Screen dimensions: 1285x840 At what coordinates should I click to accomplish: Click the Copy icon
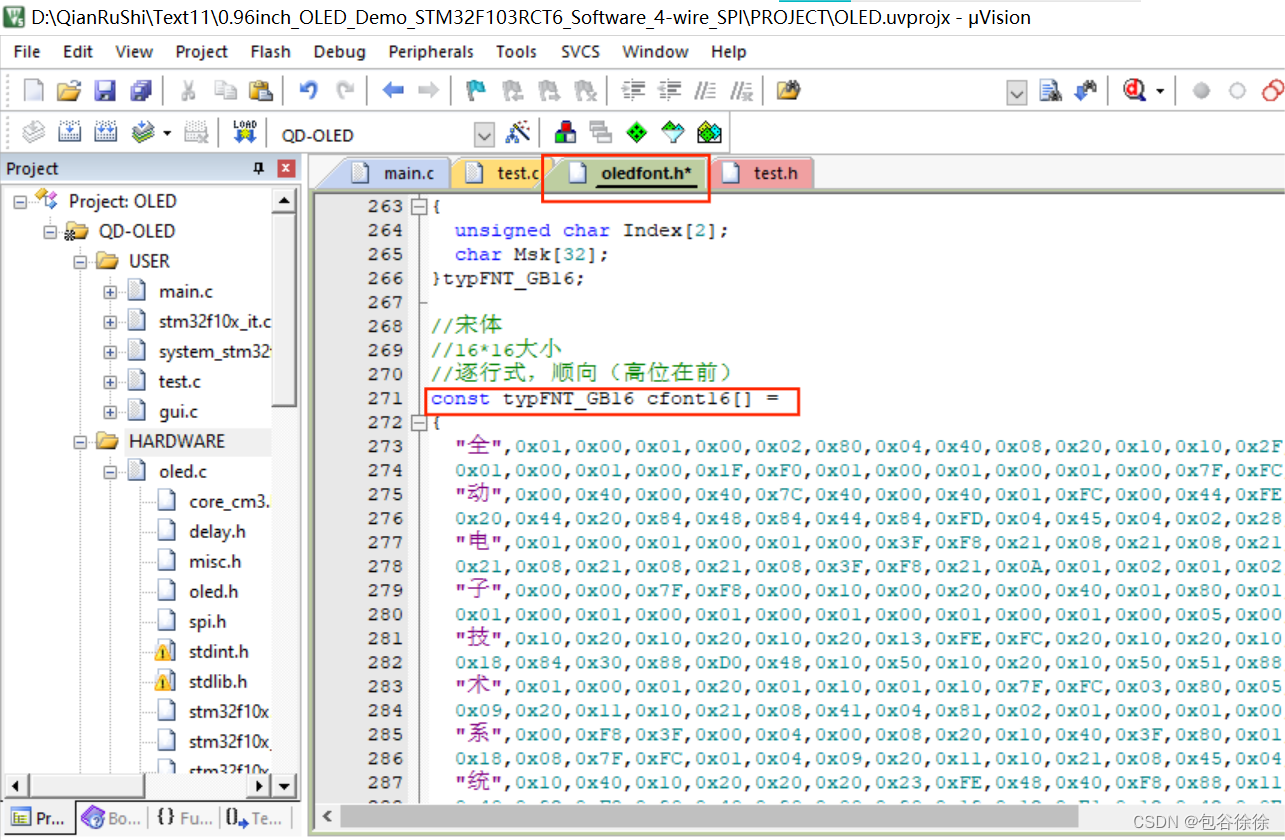[x=225, y=91]
